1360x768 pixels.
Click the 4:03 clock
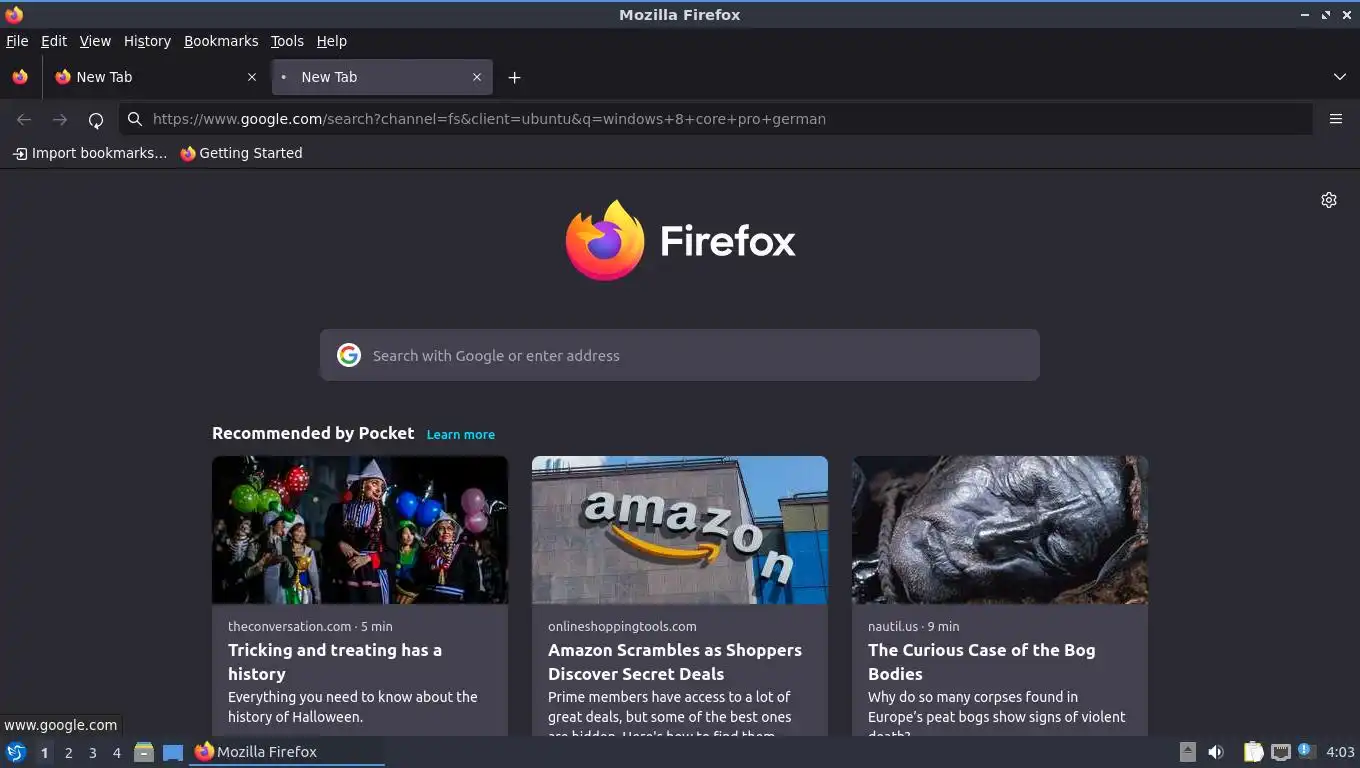(1340, 752)
